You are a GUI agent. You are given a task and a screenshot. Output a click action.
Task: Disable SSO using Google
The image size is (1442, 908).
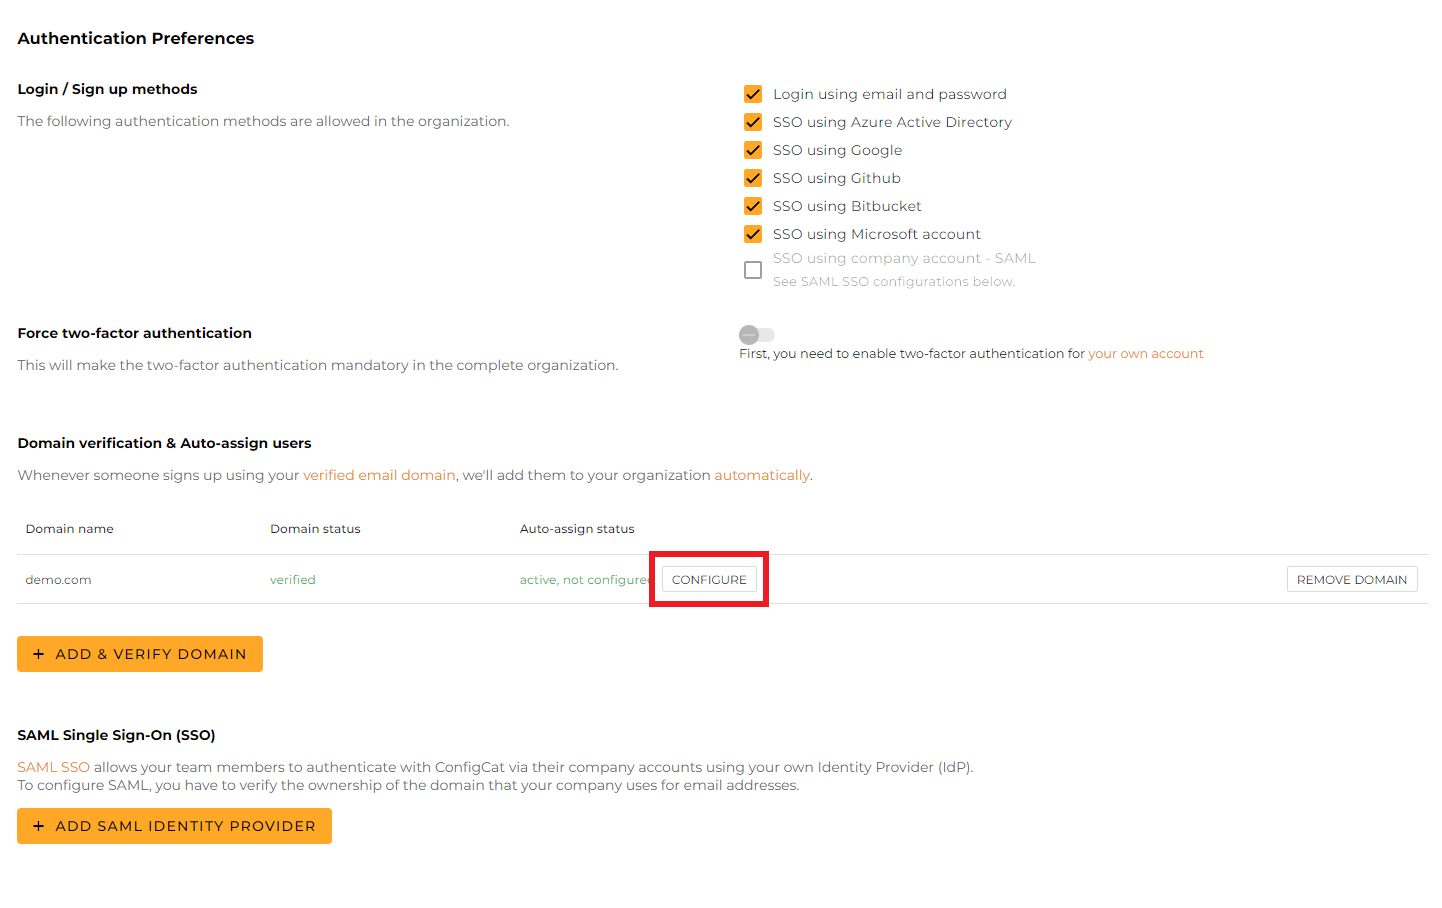pyautogui.click(x=753, y=150)
